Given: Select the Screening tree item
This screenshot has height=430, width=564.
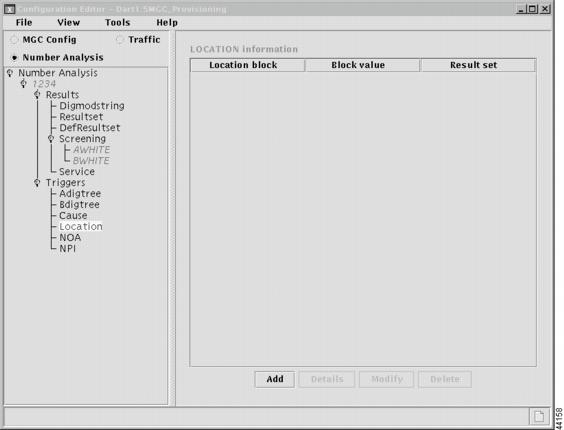Looking at the screenshot, I should pyautogui.click(x=82, y=139).
